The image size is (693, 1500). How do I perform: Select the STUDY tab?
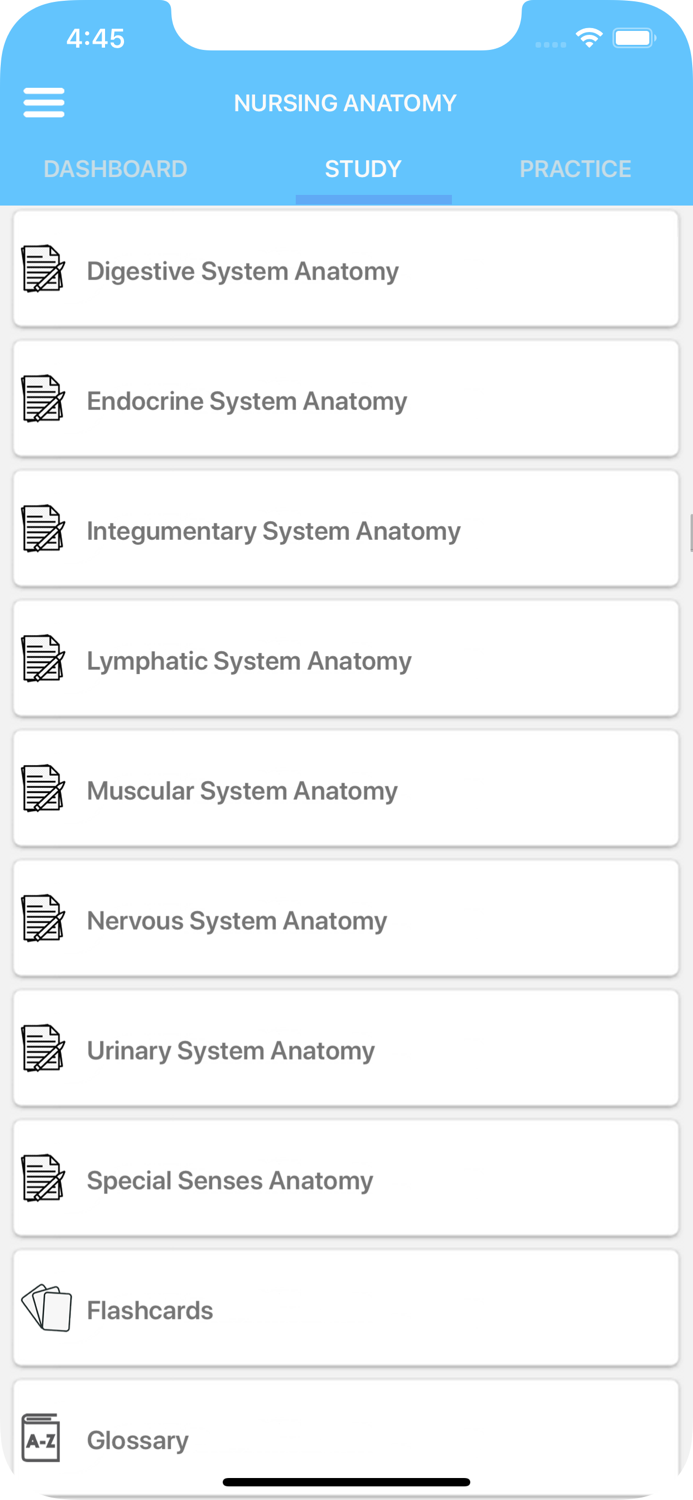tap(362, 169)
